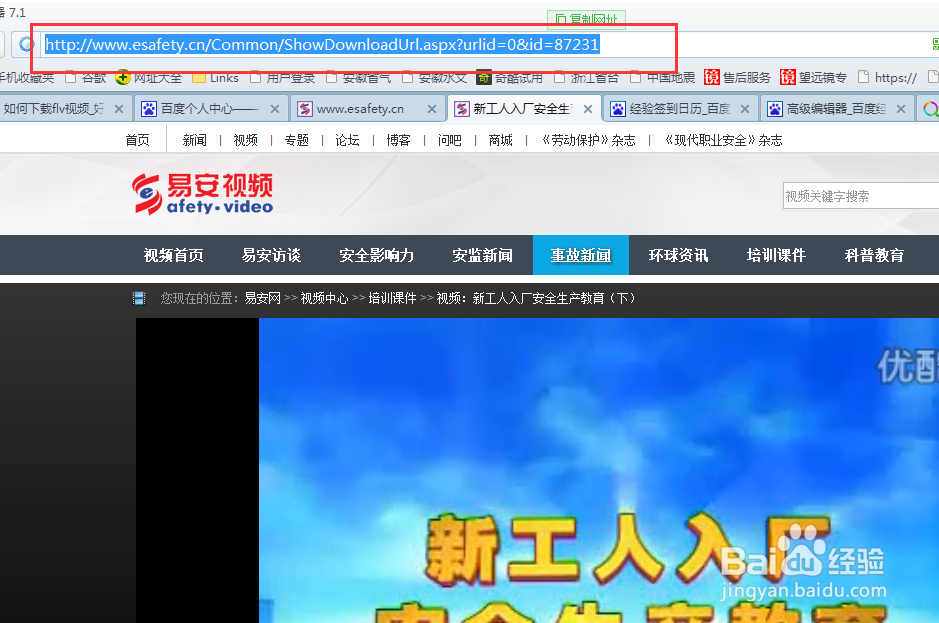Click the favicon on www.esafety.cn tab
The height and width of the screenshot is (623, 939).
[x=305, y=109]
